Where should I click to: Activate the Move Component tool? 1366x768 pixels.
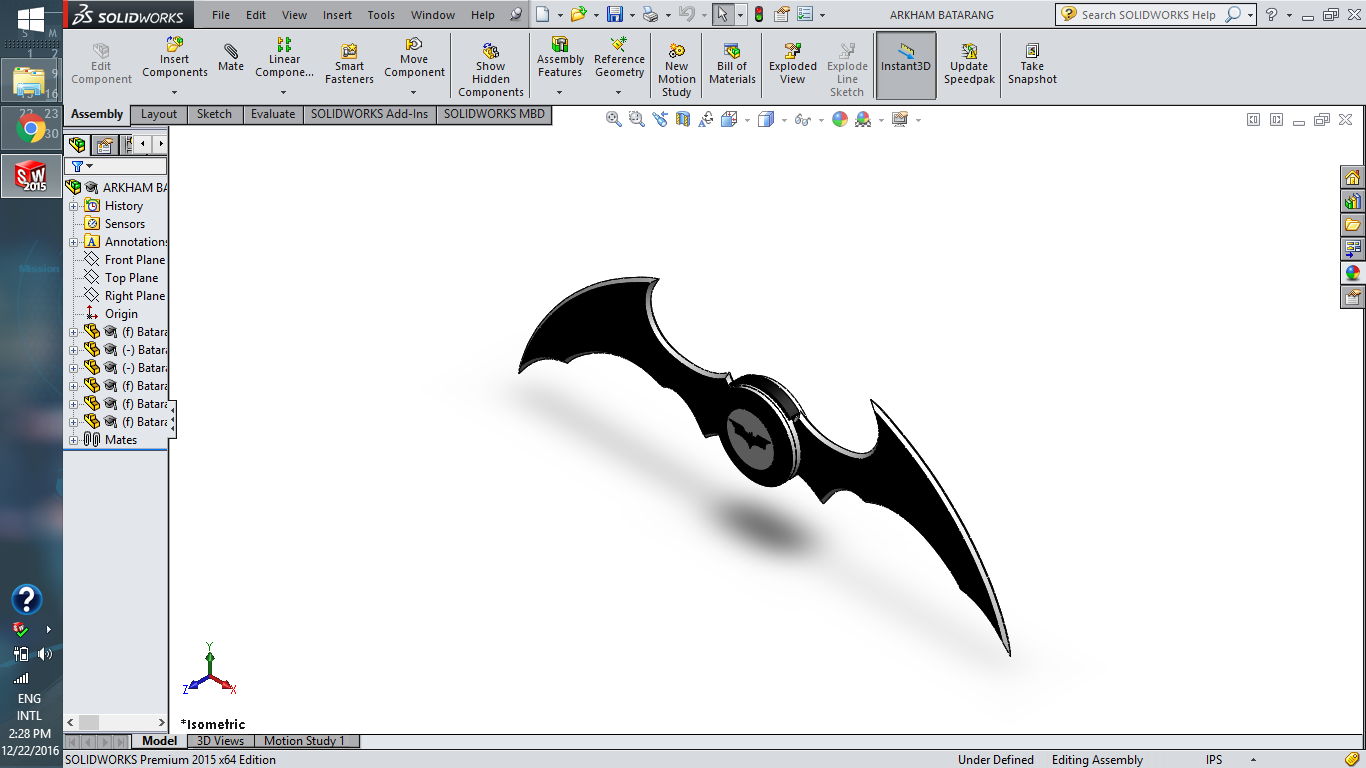tap(414, 57)
